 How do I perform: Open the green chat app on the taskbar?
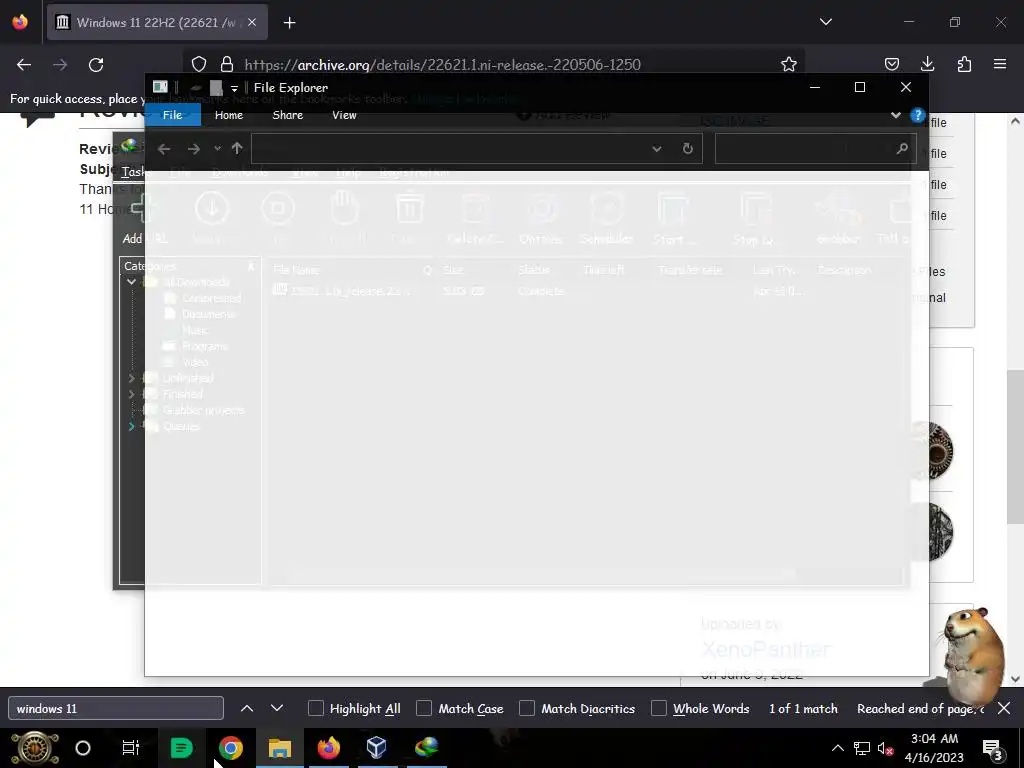point(182,748)
